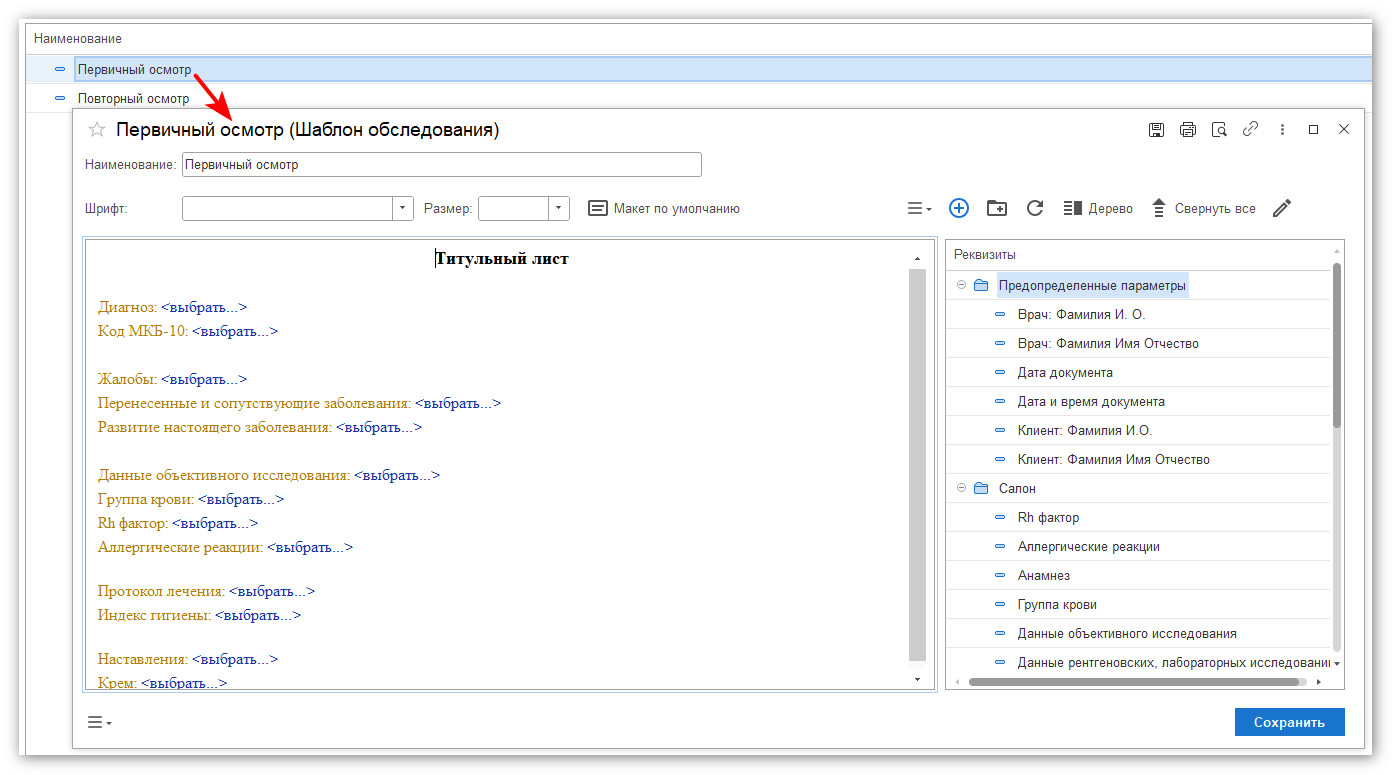The height and width of the screenshot is (775, 1392).
Task: Toggle Дерево tree view mode
Action: click(x=1098, y=208)
